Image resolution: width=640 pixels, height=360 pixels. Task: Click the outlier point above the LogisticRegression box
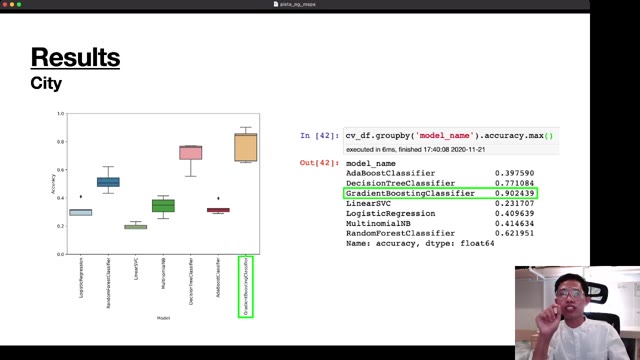(81, 197)
